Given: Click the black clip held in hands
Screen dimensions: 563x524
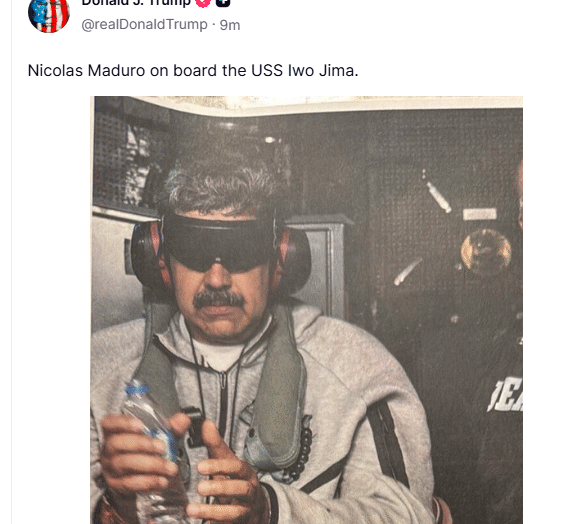Looking at the screenshot, I should click(x=194, y=426).
